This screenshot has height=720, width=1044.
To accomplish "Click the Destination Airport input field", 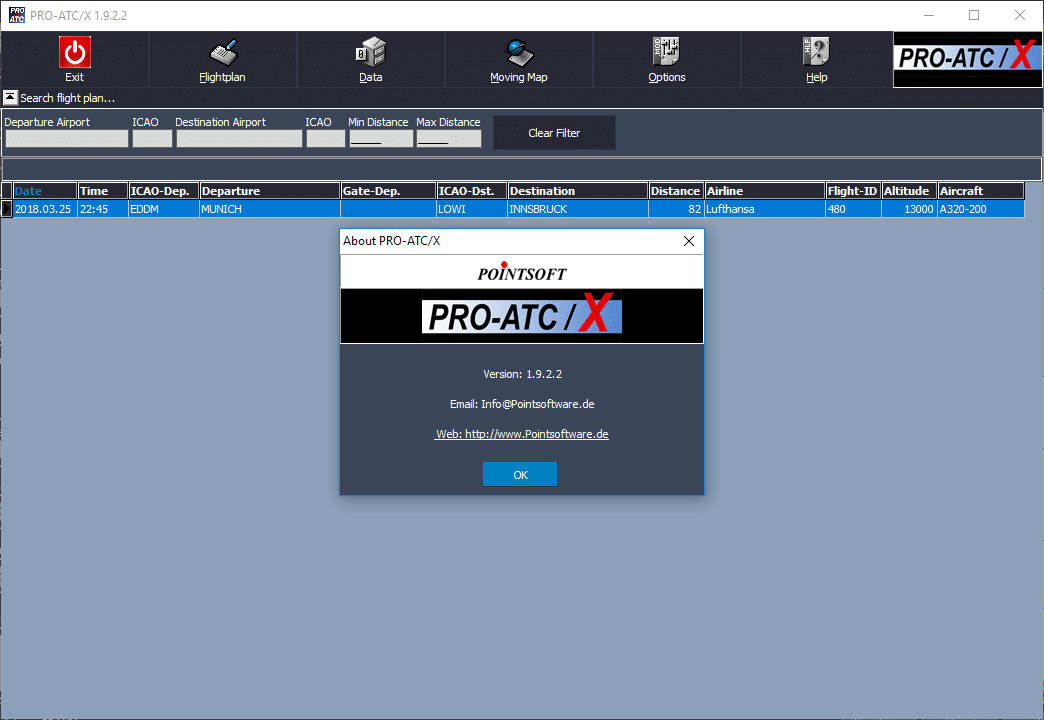I will 239,139.
